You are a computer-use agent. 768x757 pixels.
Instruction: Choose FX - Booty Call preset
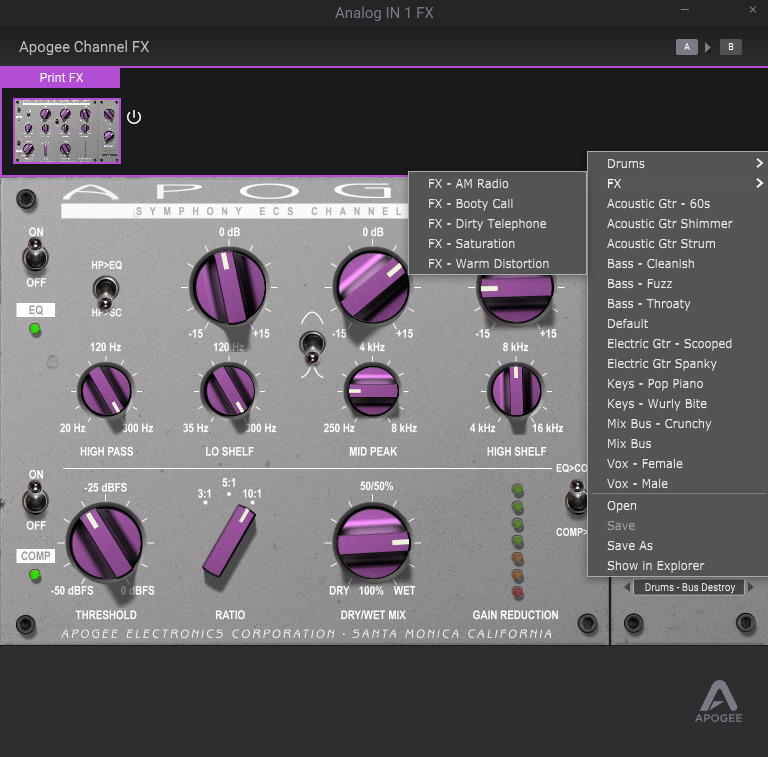point(497,204)
